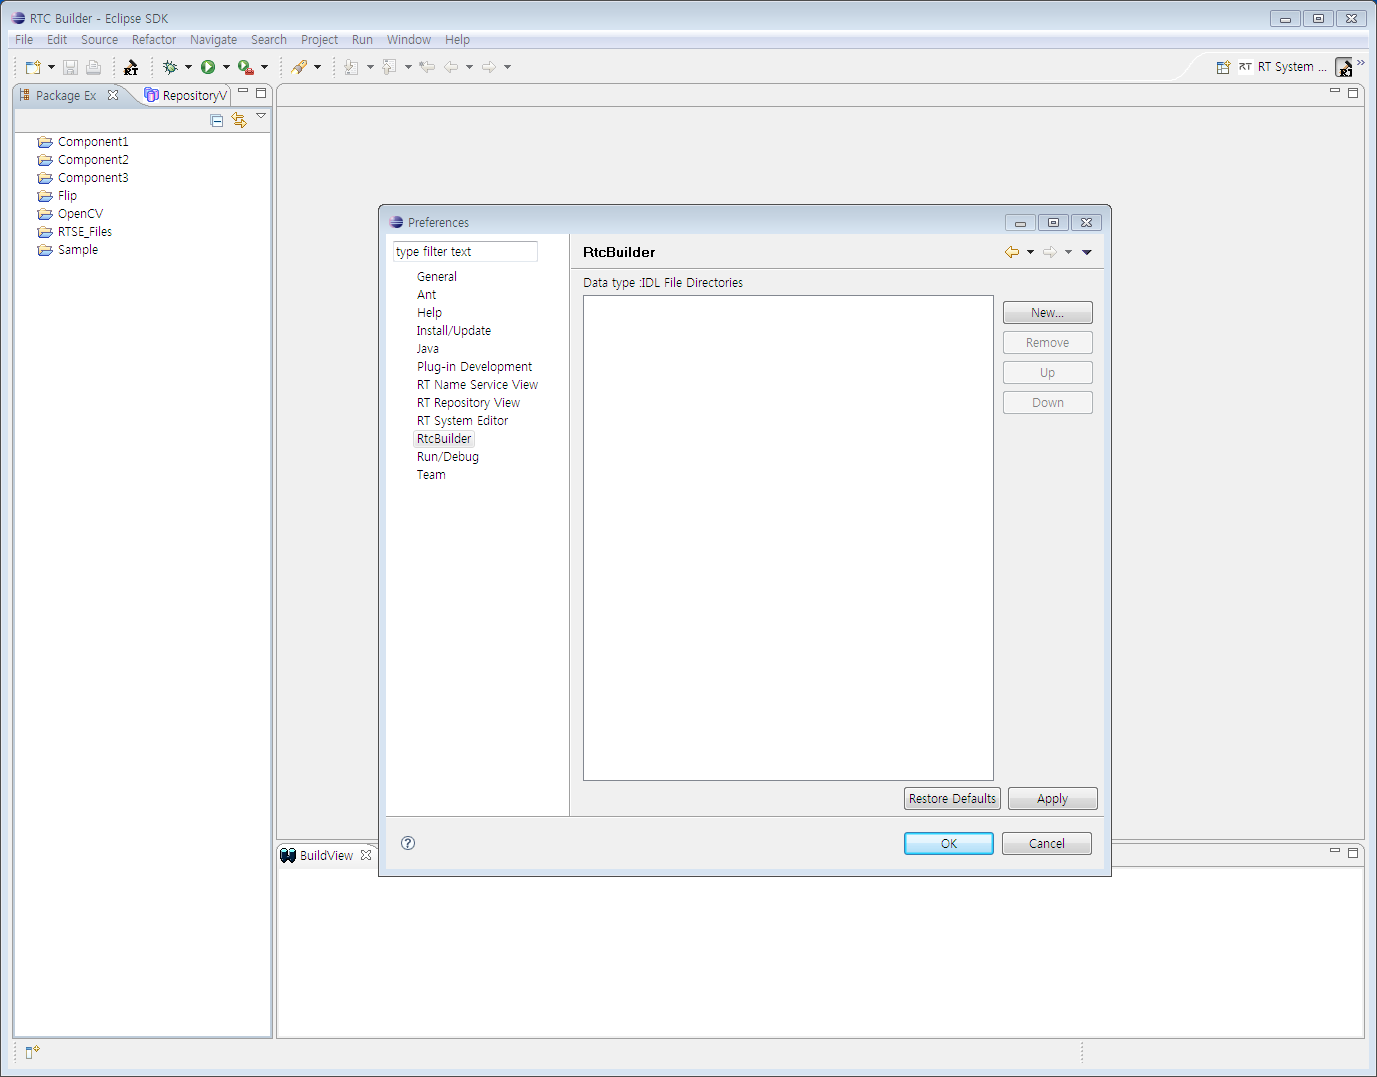Open the Window menu

coord(409,40)
